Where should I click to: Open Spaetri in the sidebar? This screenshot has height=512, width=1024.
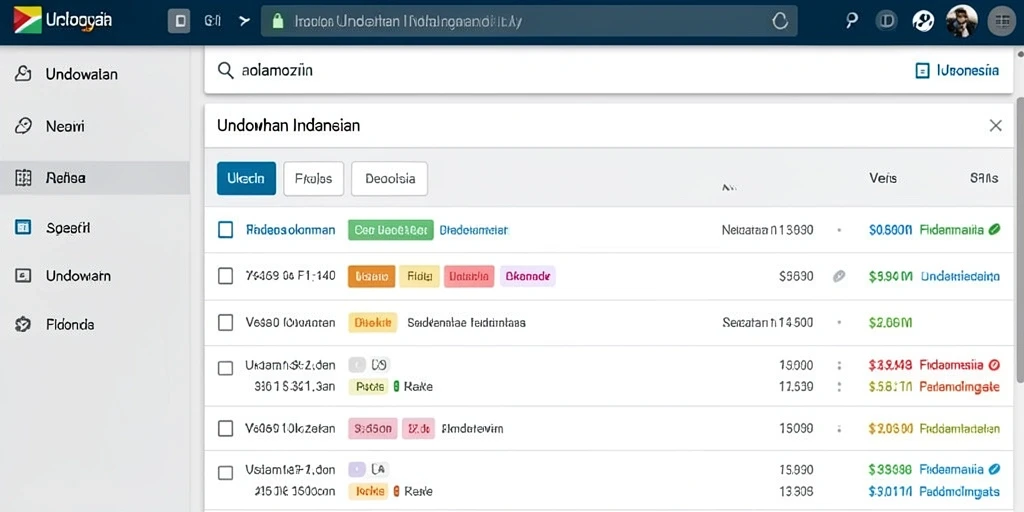point(95,227)
